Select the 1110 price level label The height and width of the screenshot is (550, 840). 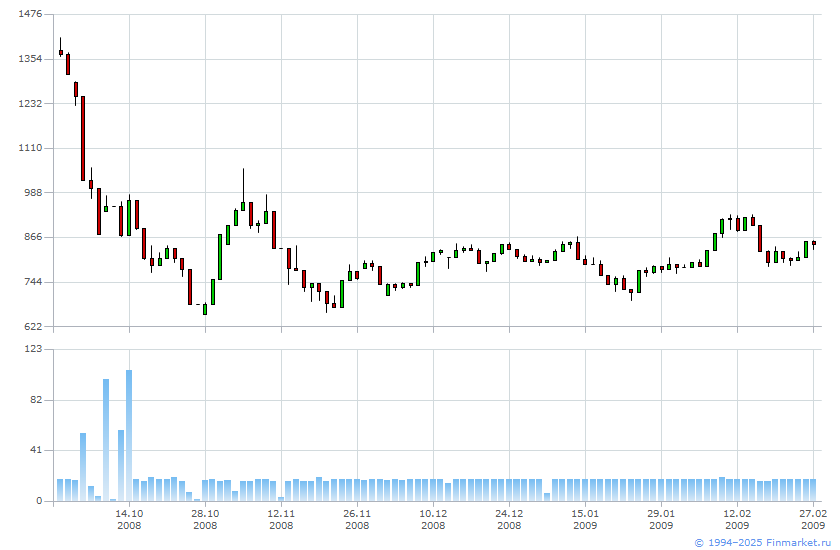coord(30,148)
